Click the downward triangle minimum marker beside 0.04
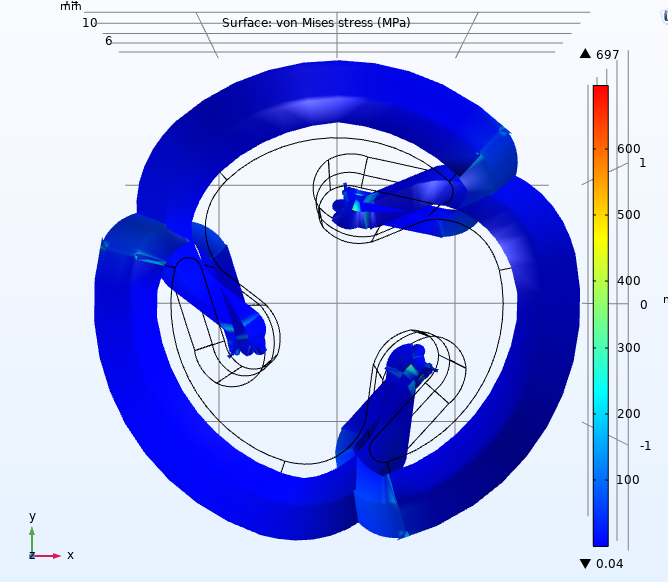The width and height of the screenshot is (668, 582). click(586, 566)
